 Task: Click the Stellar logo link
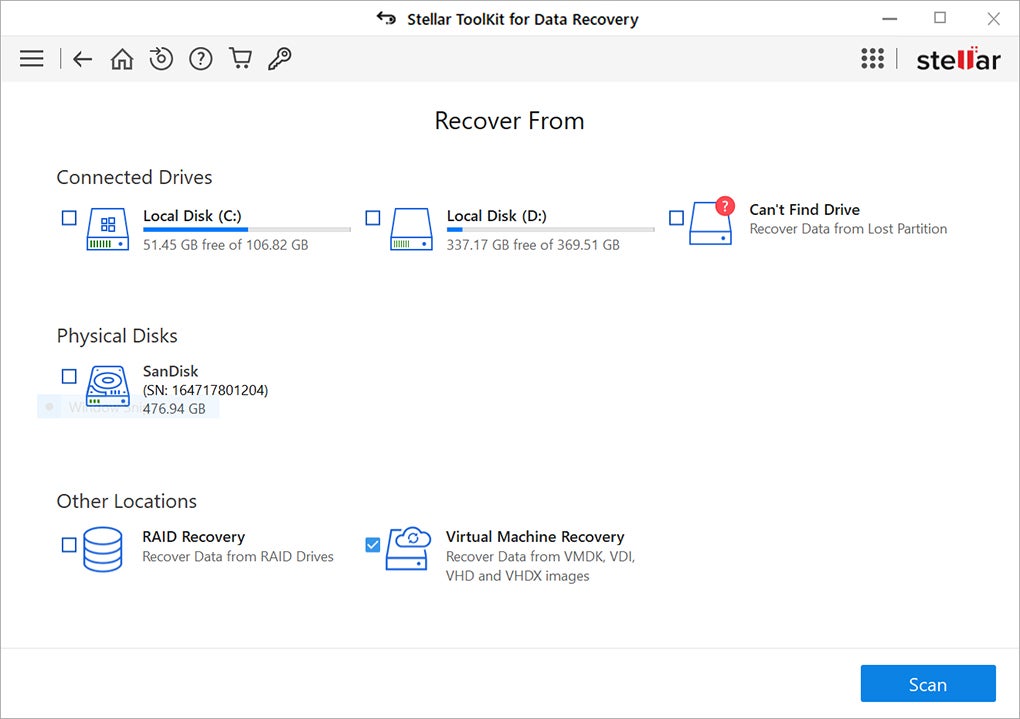(957, 58)
